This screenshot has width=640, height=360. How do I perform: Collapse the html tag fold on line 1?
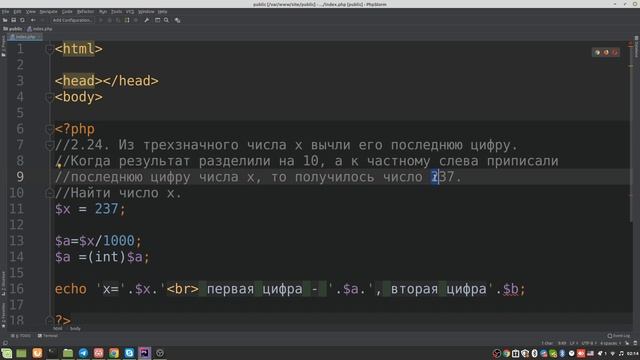pos(49,49)
